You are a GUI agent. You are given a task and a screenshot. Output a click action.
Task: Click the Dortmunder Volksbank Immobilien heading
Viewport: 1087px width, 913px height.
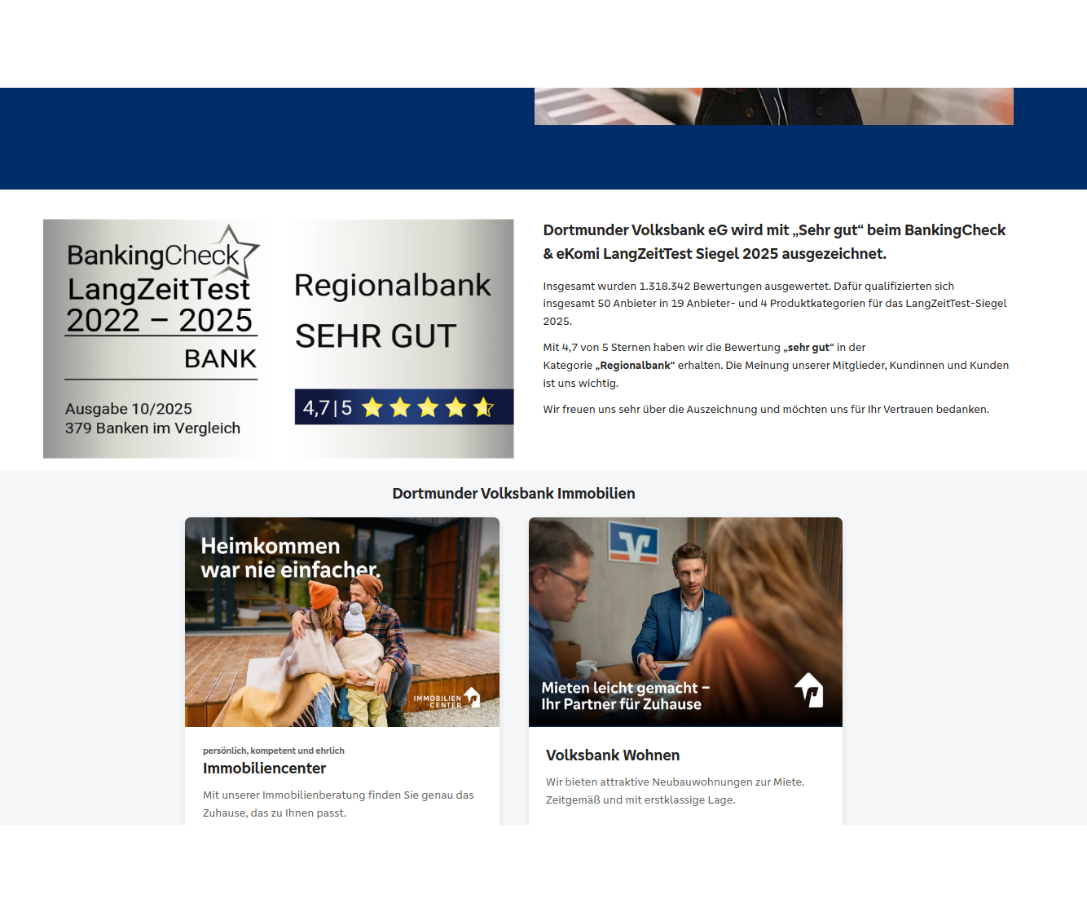[x=513, y=493]
